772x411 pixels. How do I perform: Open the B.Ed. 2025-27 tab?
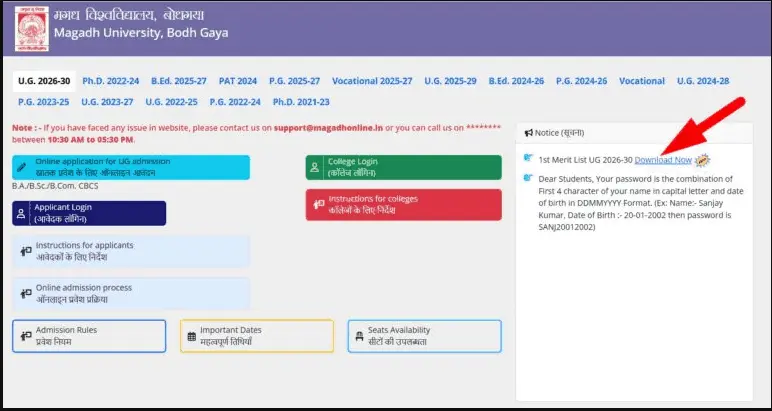coord(179,81)
